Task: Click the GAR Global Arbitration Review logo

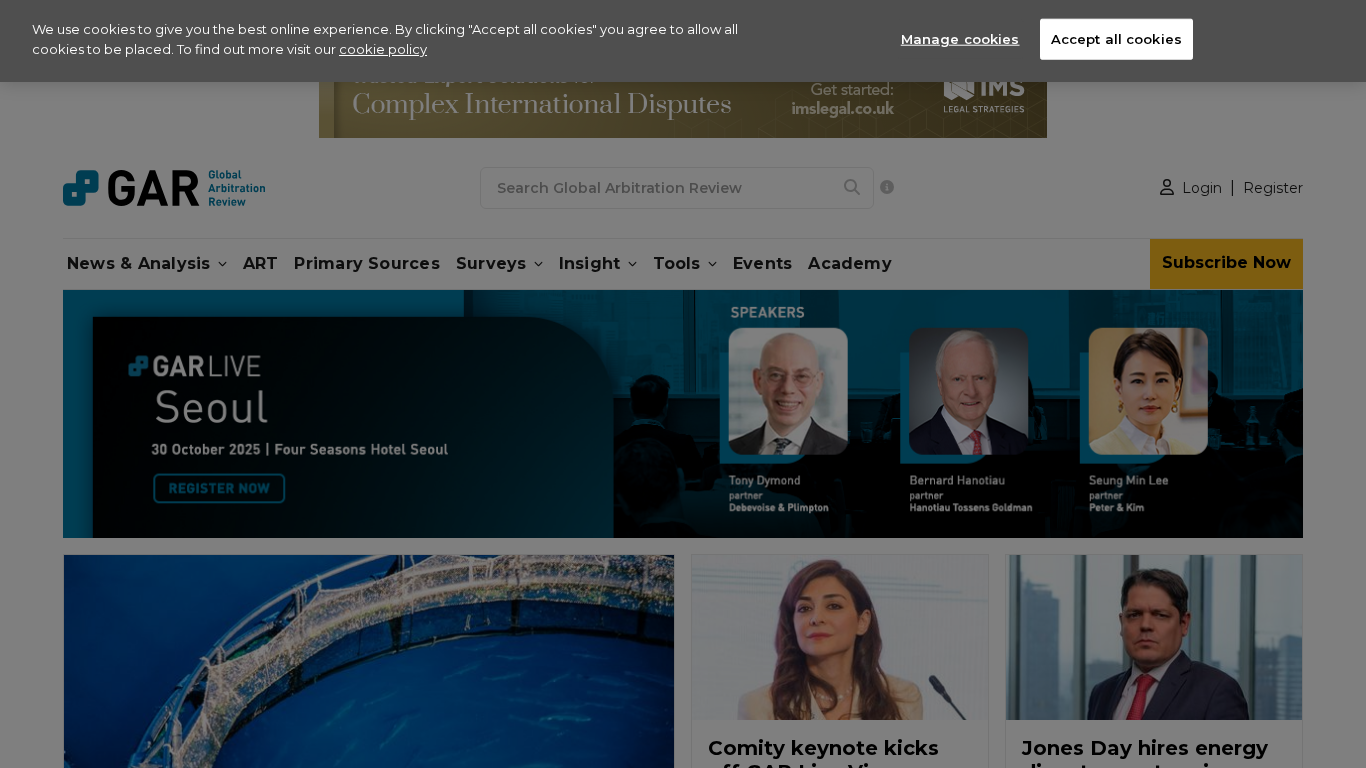Action: pyautogui.click(x=164, y=188)
